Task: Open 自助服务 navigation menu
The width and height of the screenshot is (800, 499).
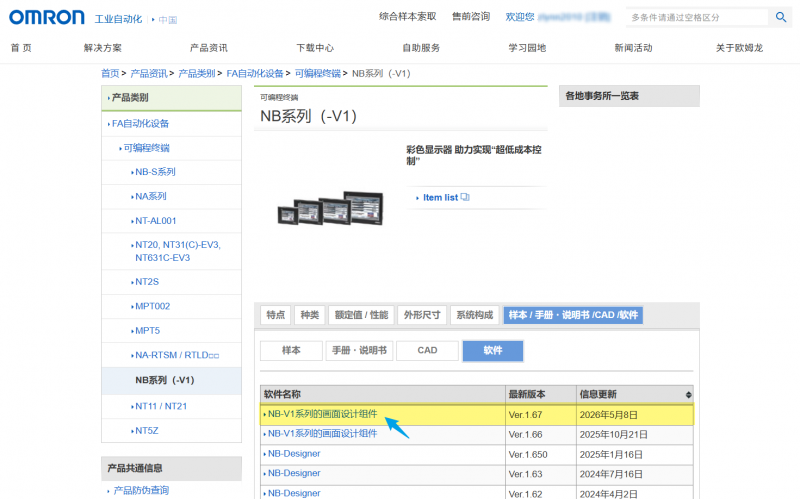Action: [421, 48]
